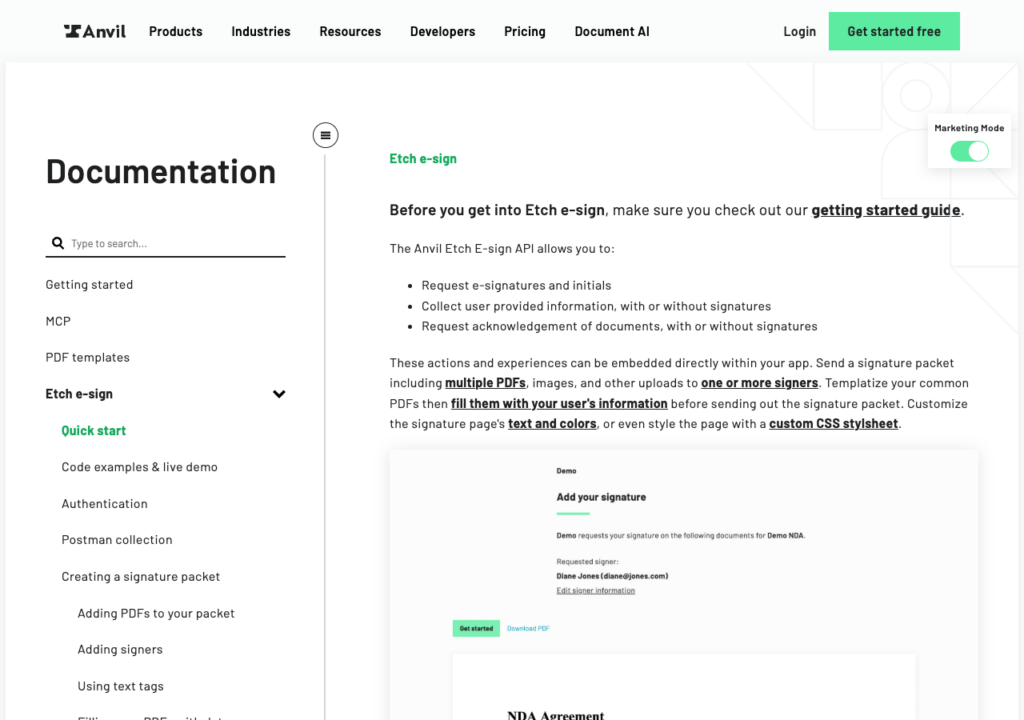
Task: Open the Document AI page
Action: tap(612, 31)
